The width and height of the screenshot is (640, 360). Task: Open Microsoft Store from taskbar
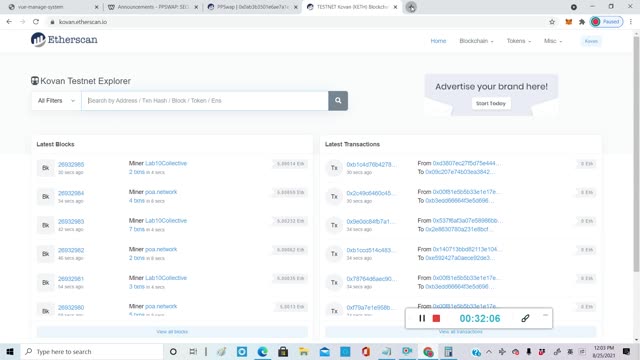283,351
